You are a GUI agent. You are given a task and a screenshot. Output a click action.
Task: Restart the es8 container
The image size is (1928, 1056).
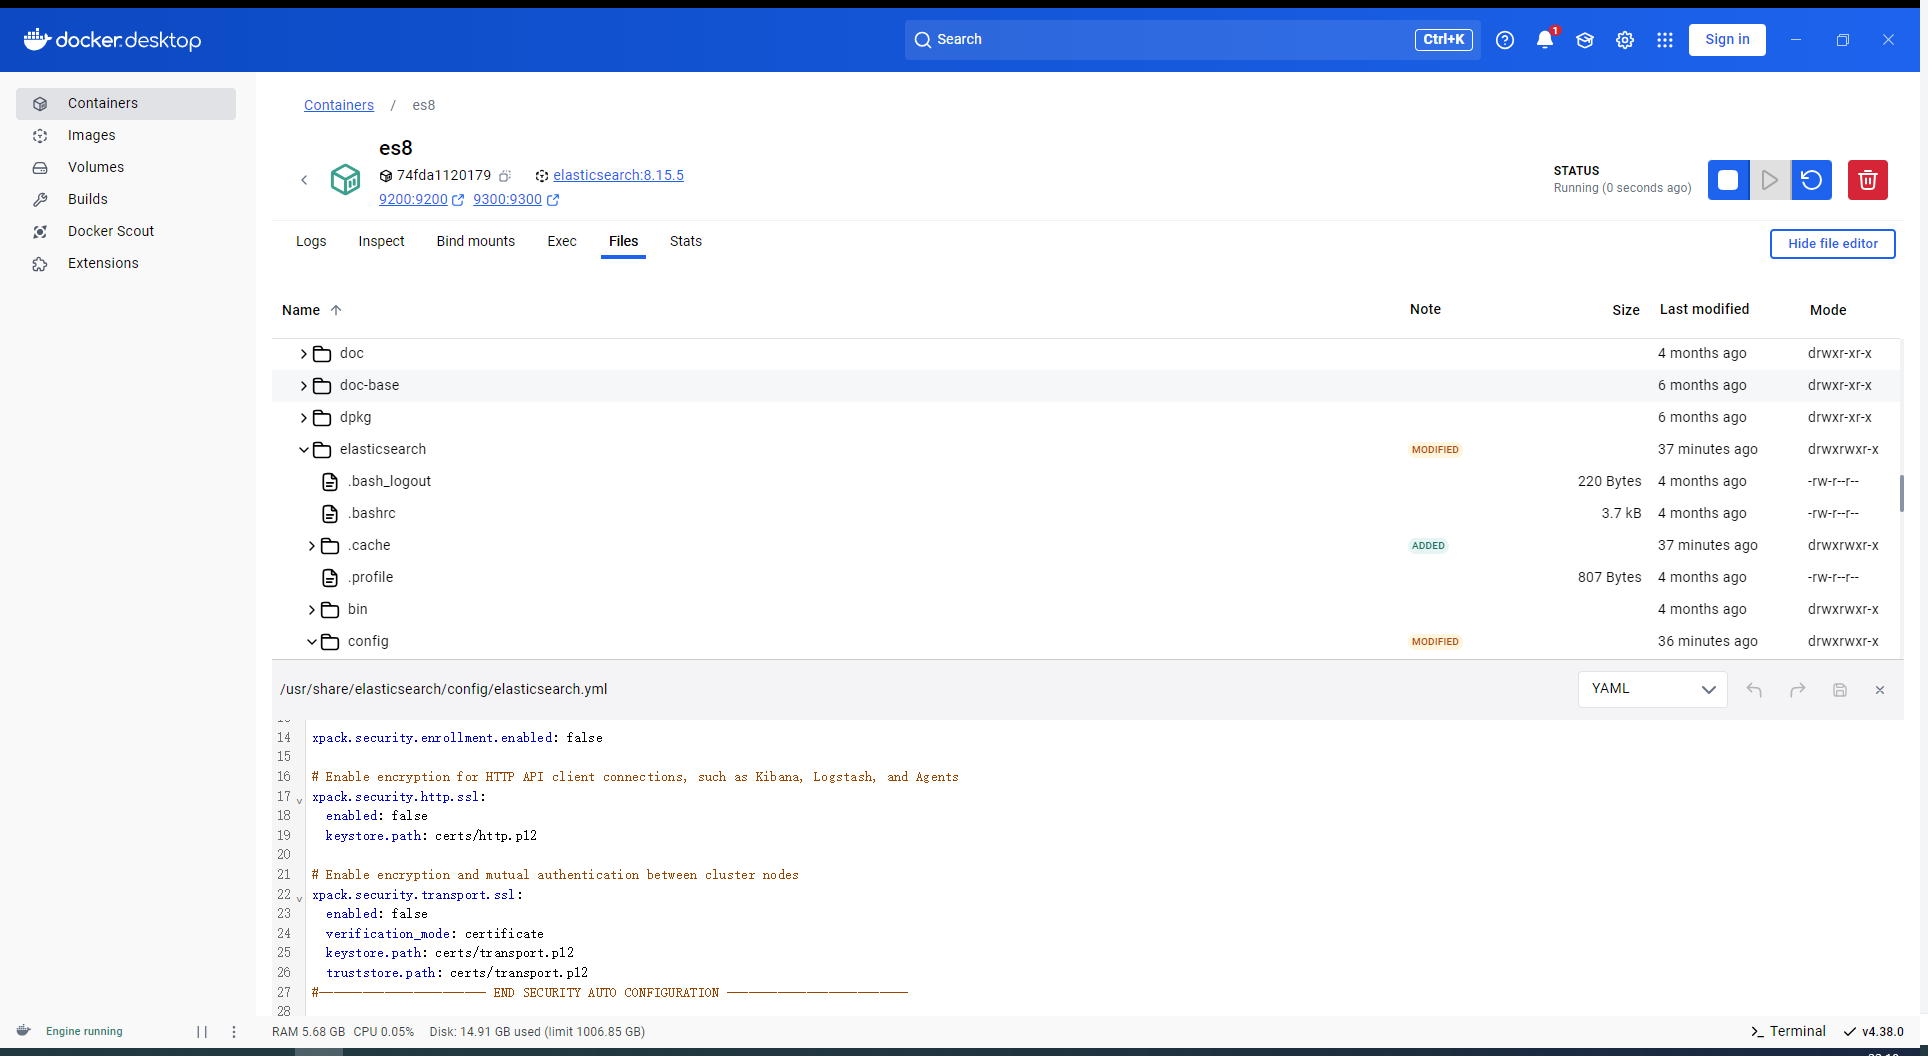coord(1811,180)
